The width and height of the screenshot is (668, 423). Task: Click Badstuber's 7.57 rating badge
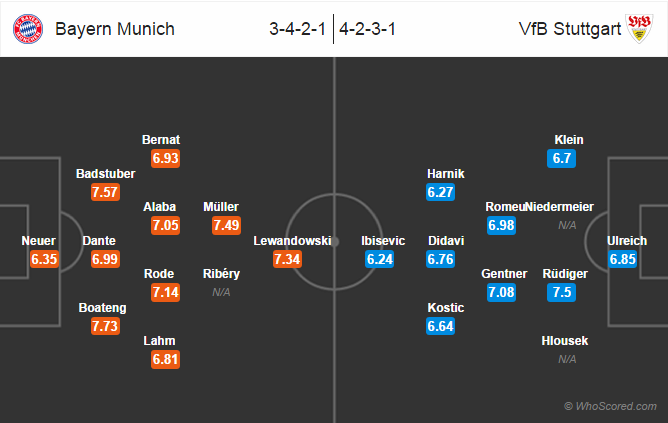105,192
